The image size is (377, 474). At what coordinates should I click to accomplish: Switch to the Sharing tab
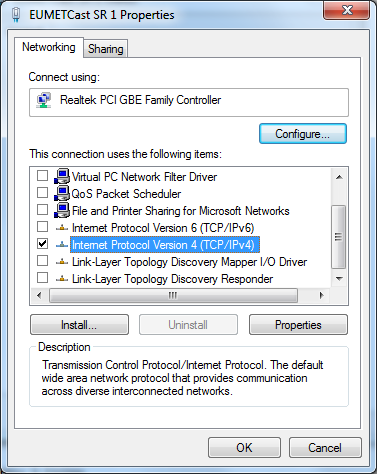point(106,49)
